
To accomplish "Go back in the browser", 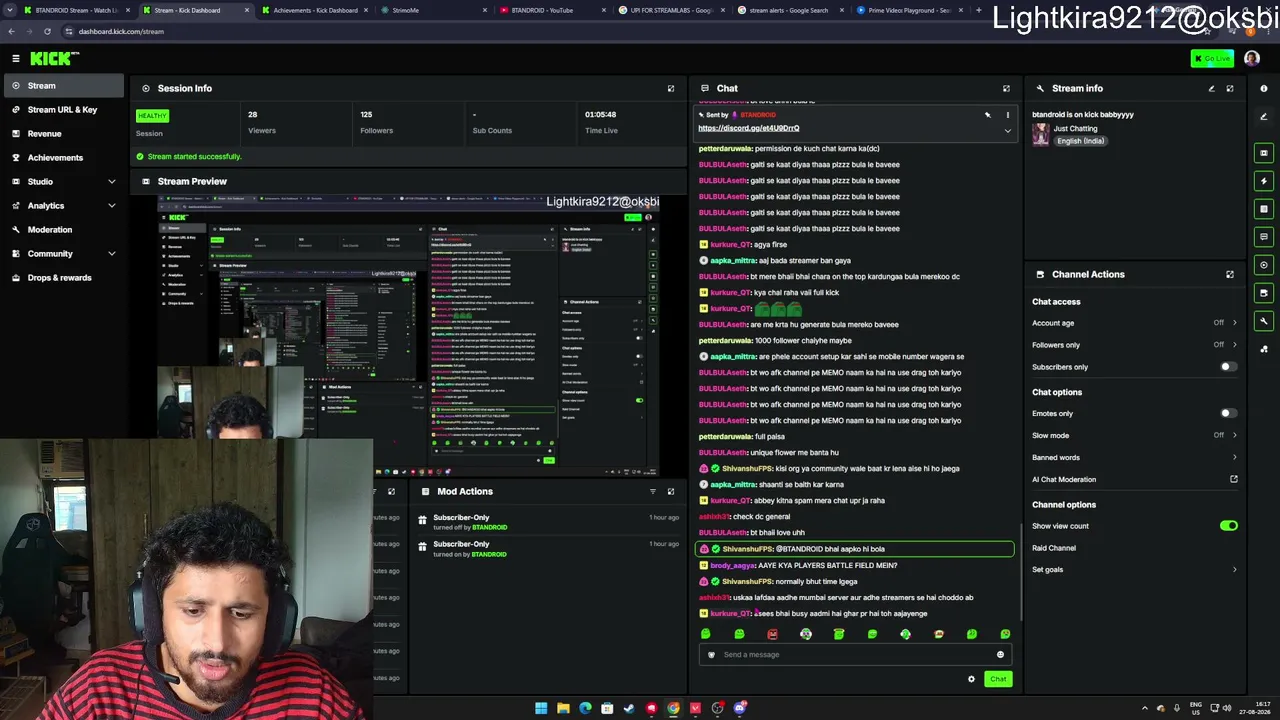I will pos(11,31).
